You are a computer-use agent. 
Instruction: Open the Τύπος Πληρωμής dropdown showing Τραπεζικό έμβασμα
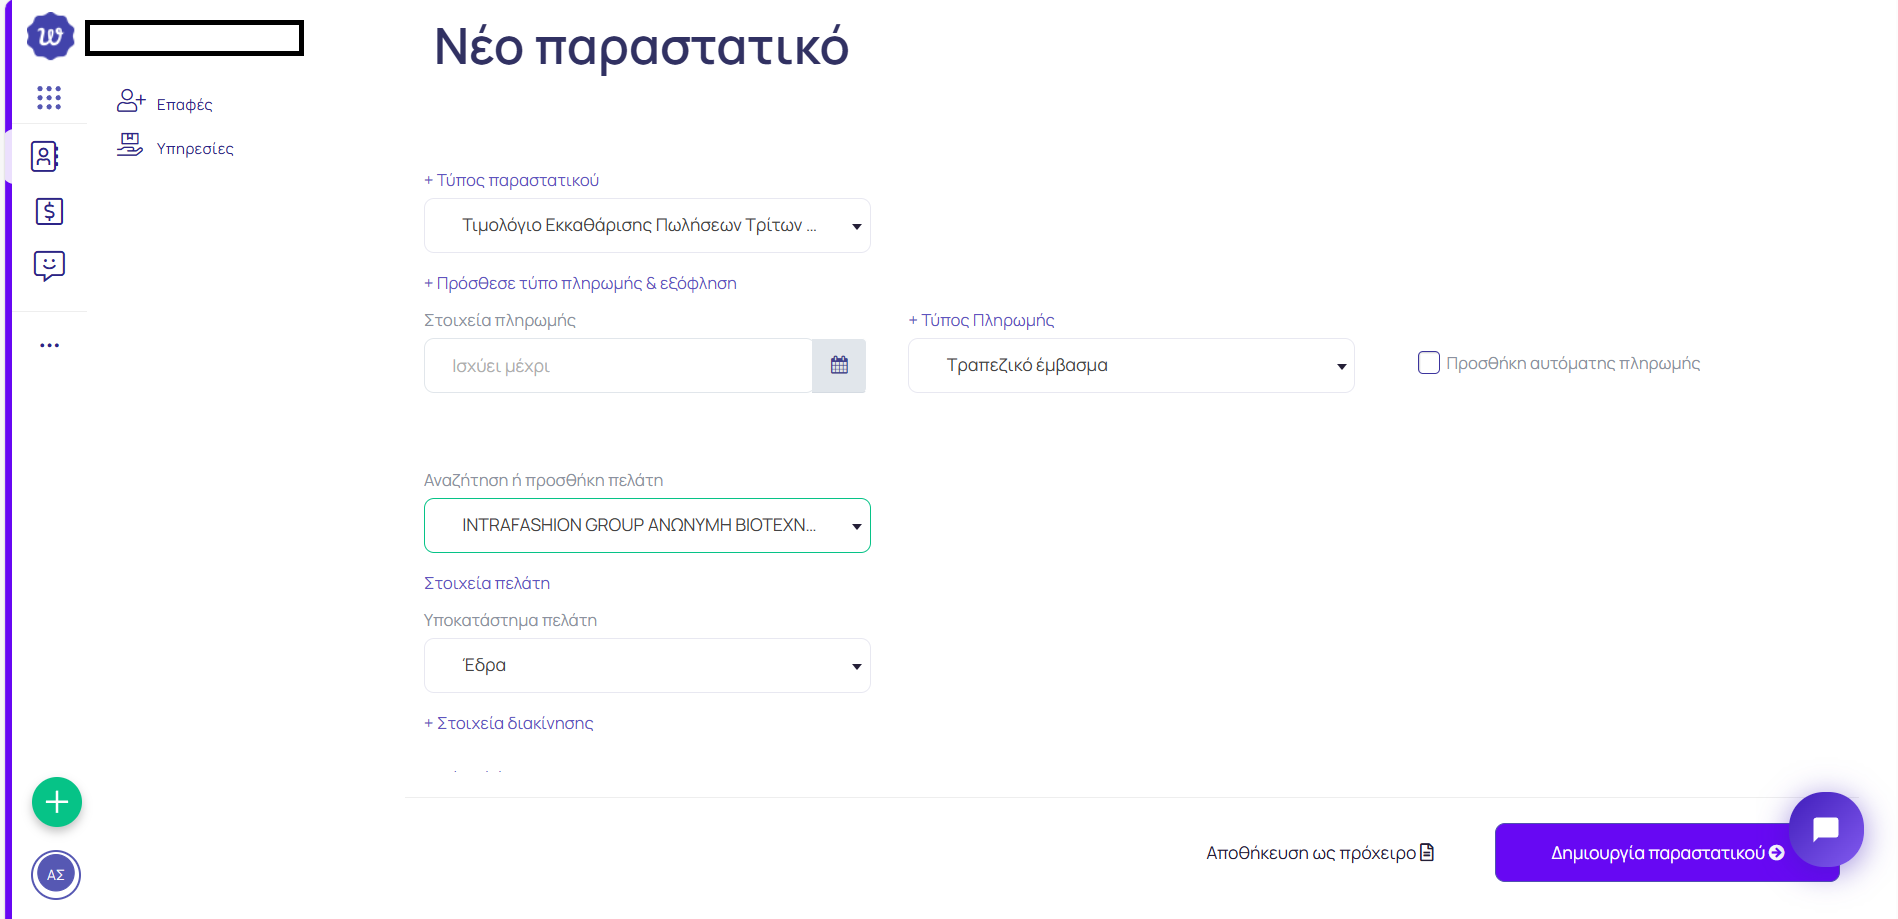coord(1131,366)
